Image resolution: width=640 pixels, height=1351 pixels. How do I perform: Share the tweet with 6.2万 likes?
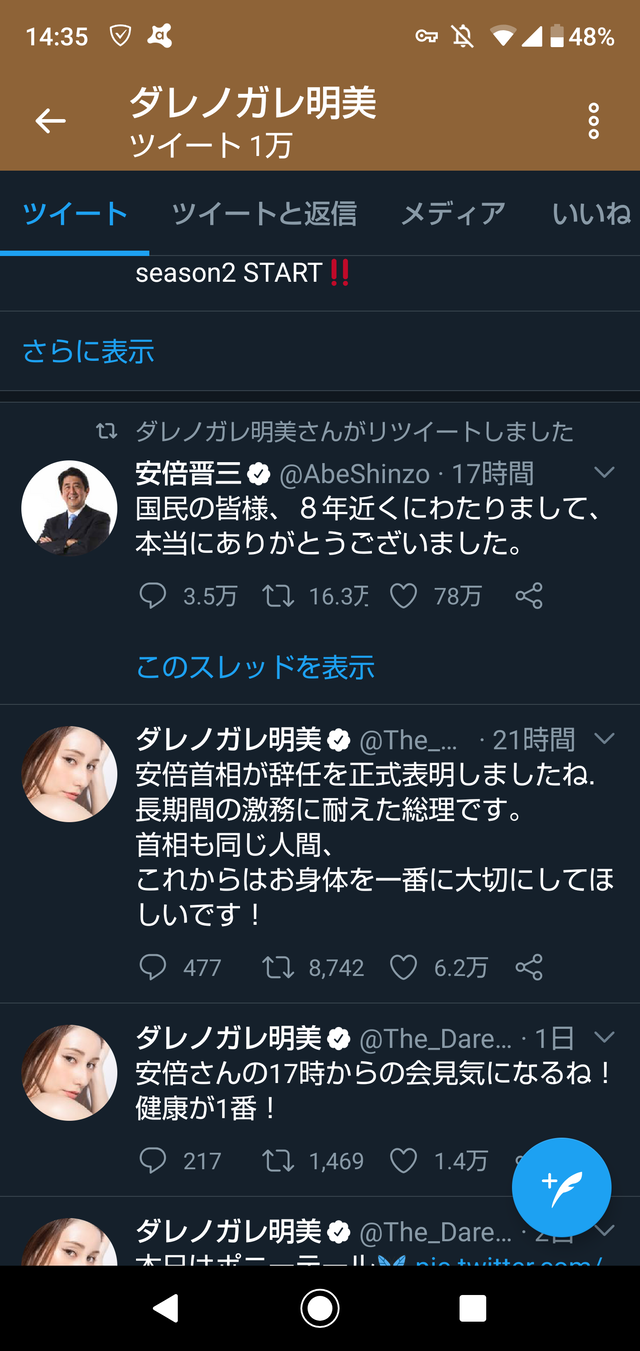click(x=529, y=967)
